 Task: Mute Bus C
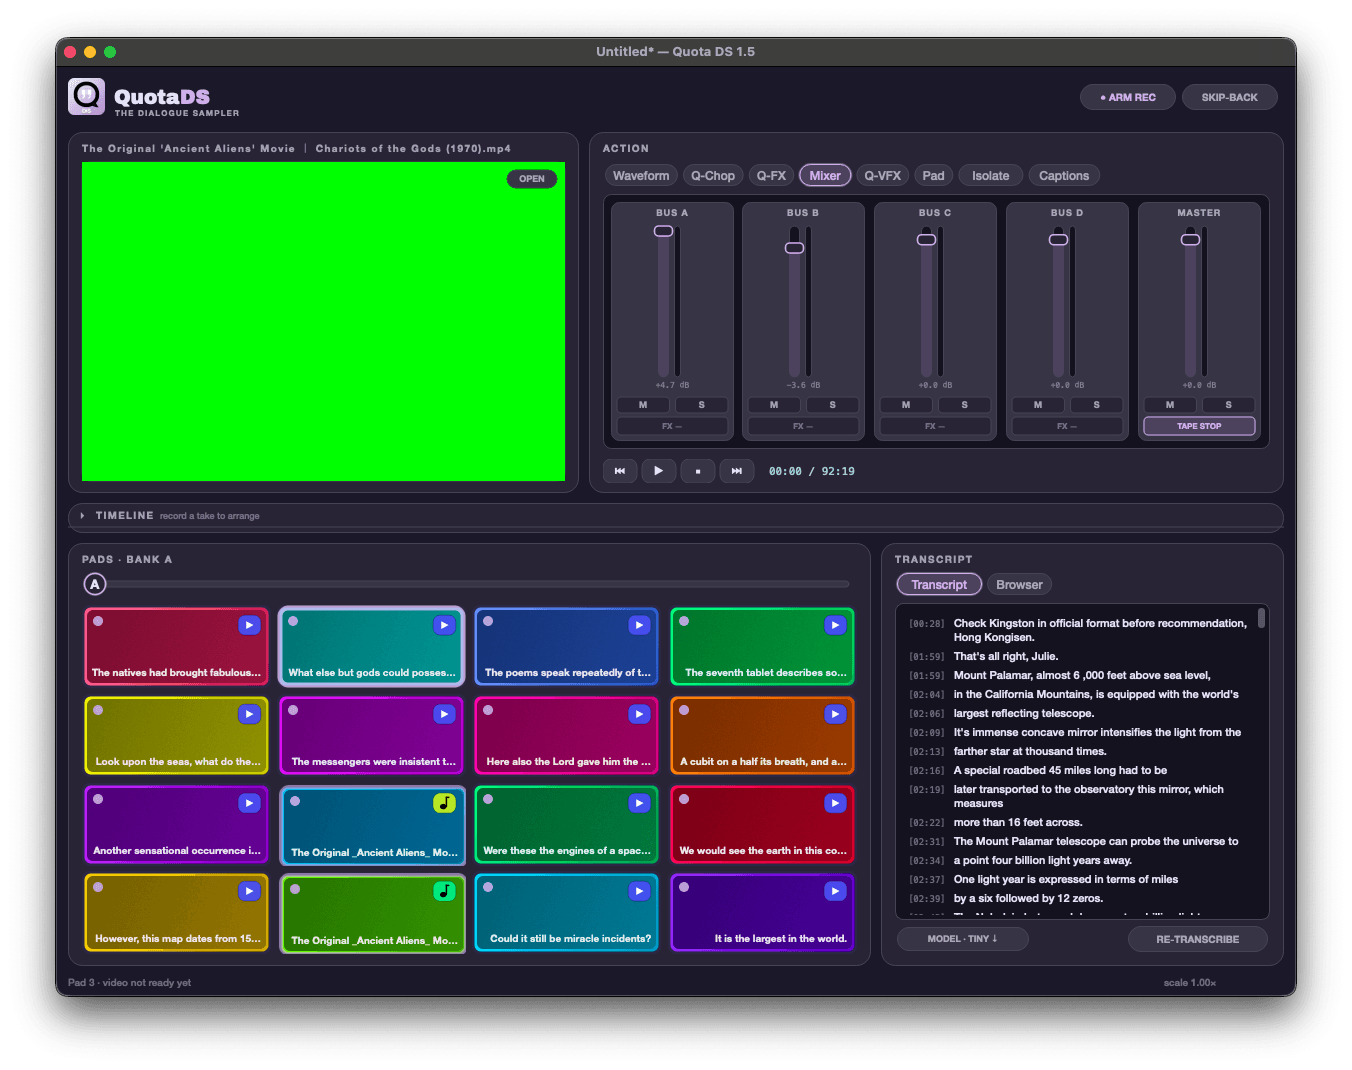pyautogui.click(x=906, y=405)
